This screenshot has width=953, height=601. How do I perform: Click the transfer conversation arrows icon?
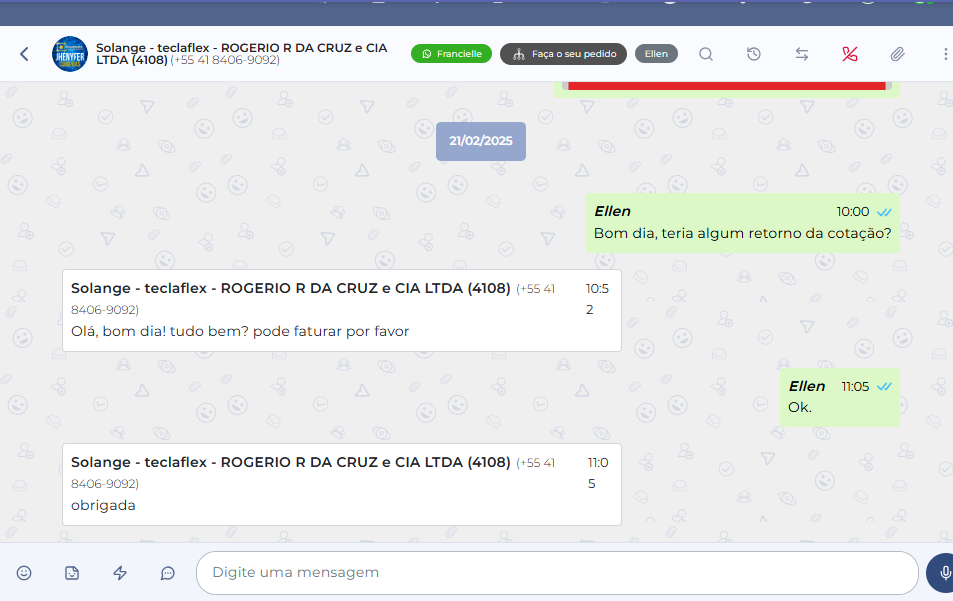tap(802, 54)
